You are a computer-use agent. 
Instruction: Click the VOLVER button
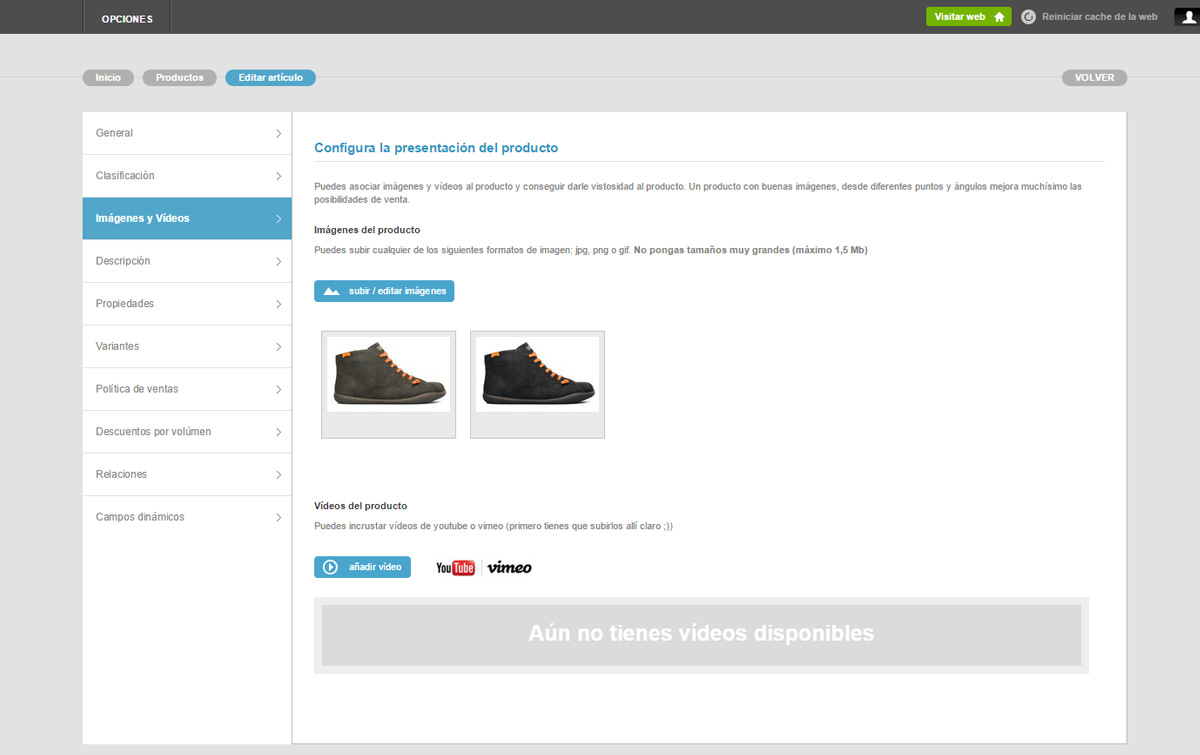coord(1095,77)
